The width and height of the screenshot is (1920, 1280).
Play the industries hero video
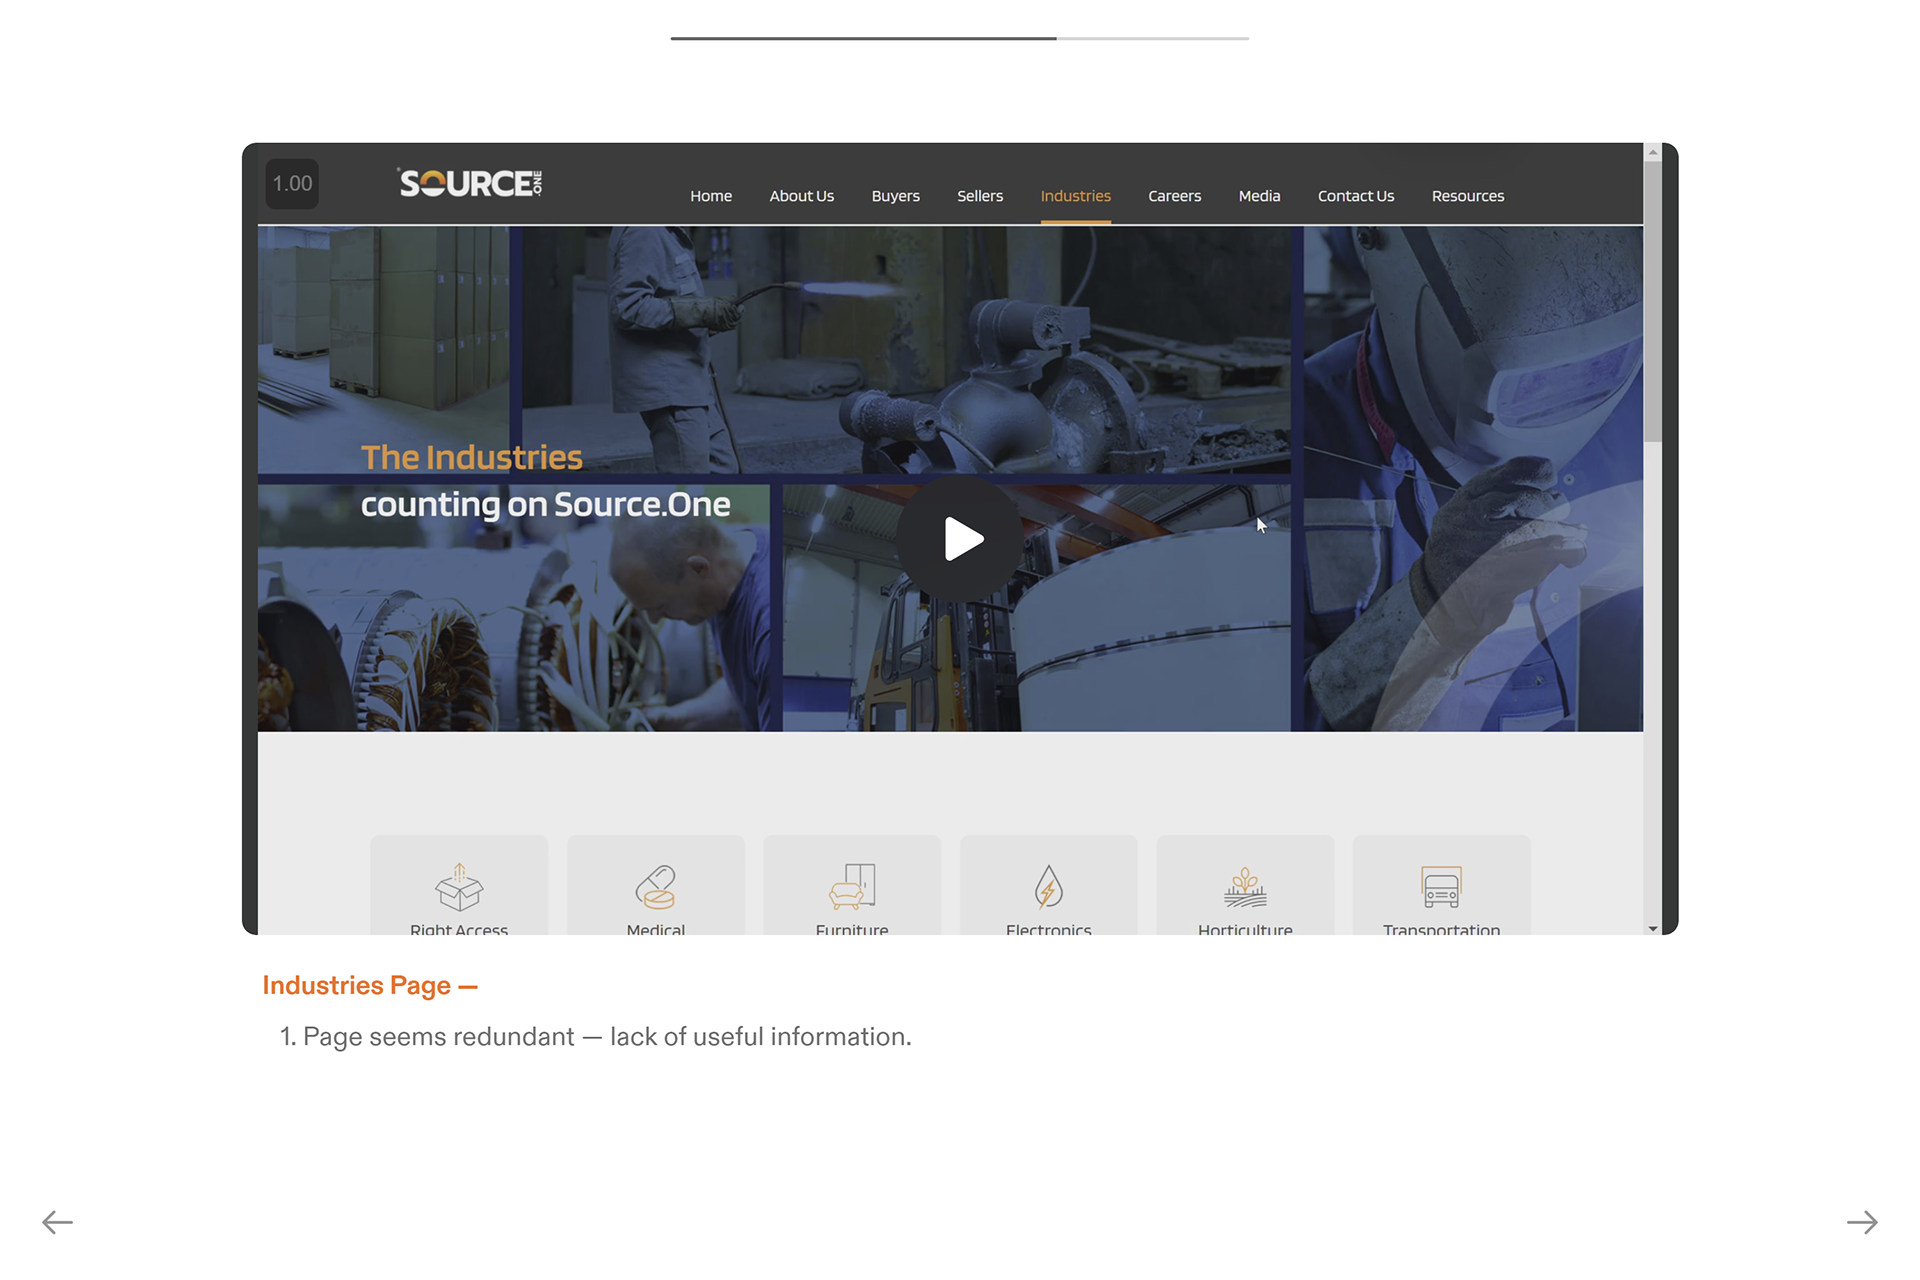coord(960,539)
